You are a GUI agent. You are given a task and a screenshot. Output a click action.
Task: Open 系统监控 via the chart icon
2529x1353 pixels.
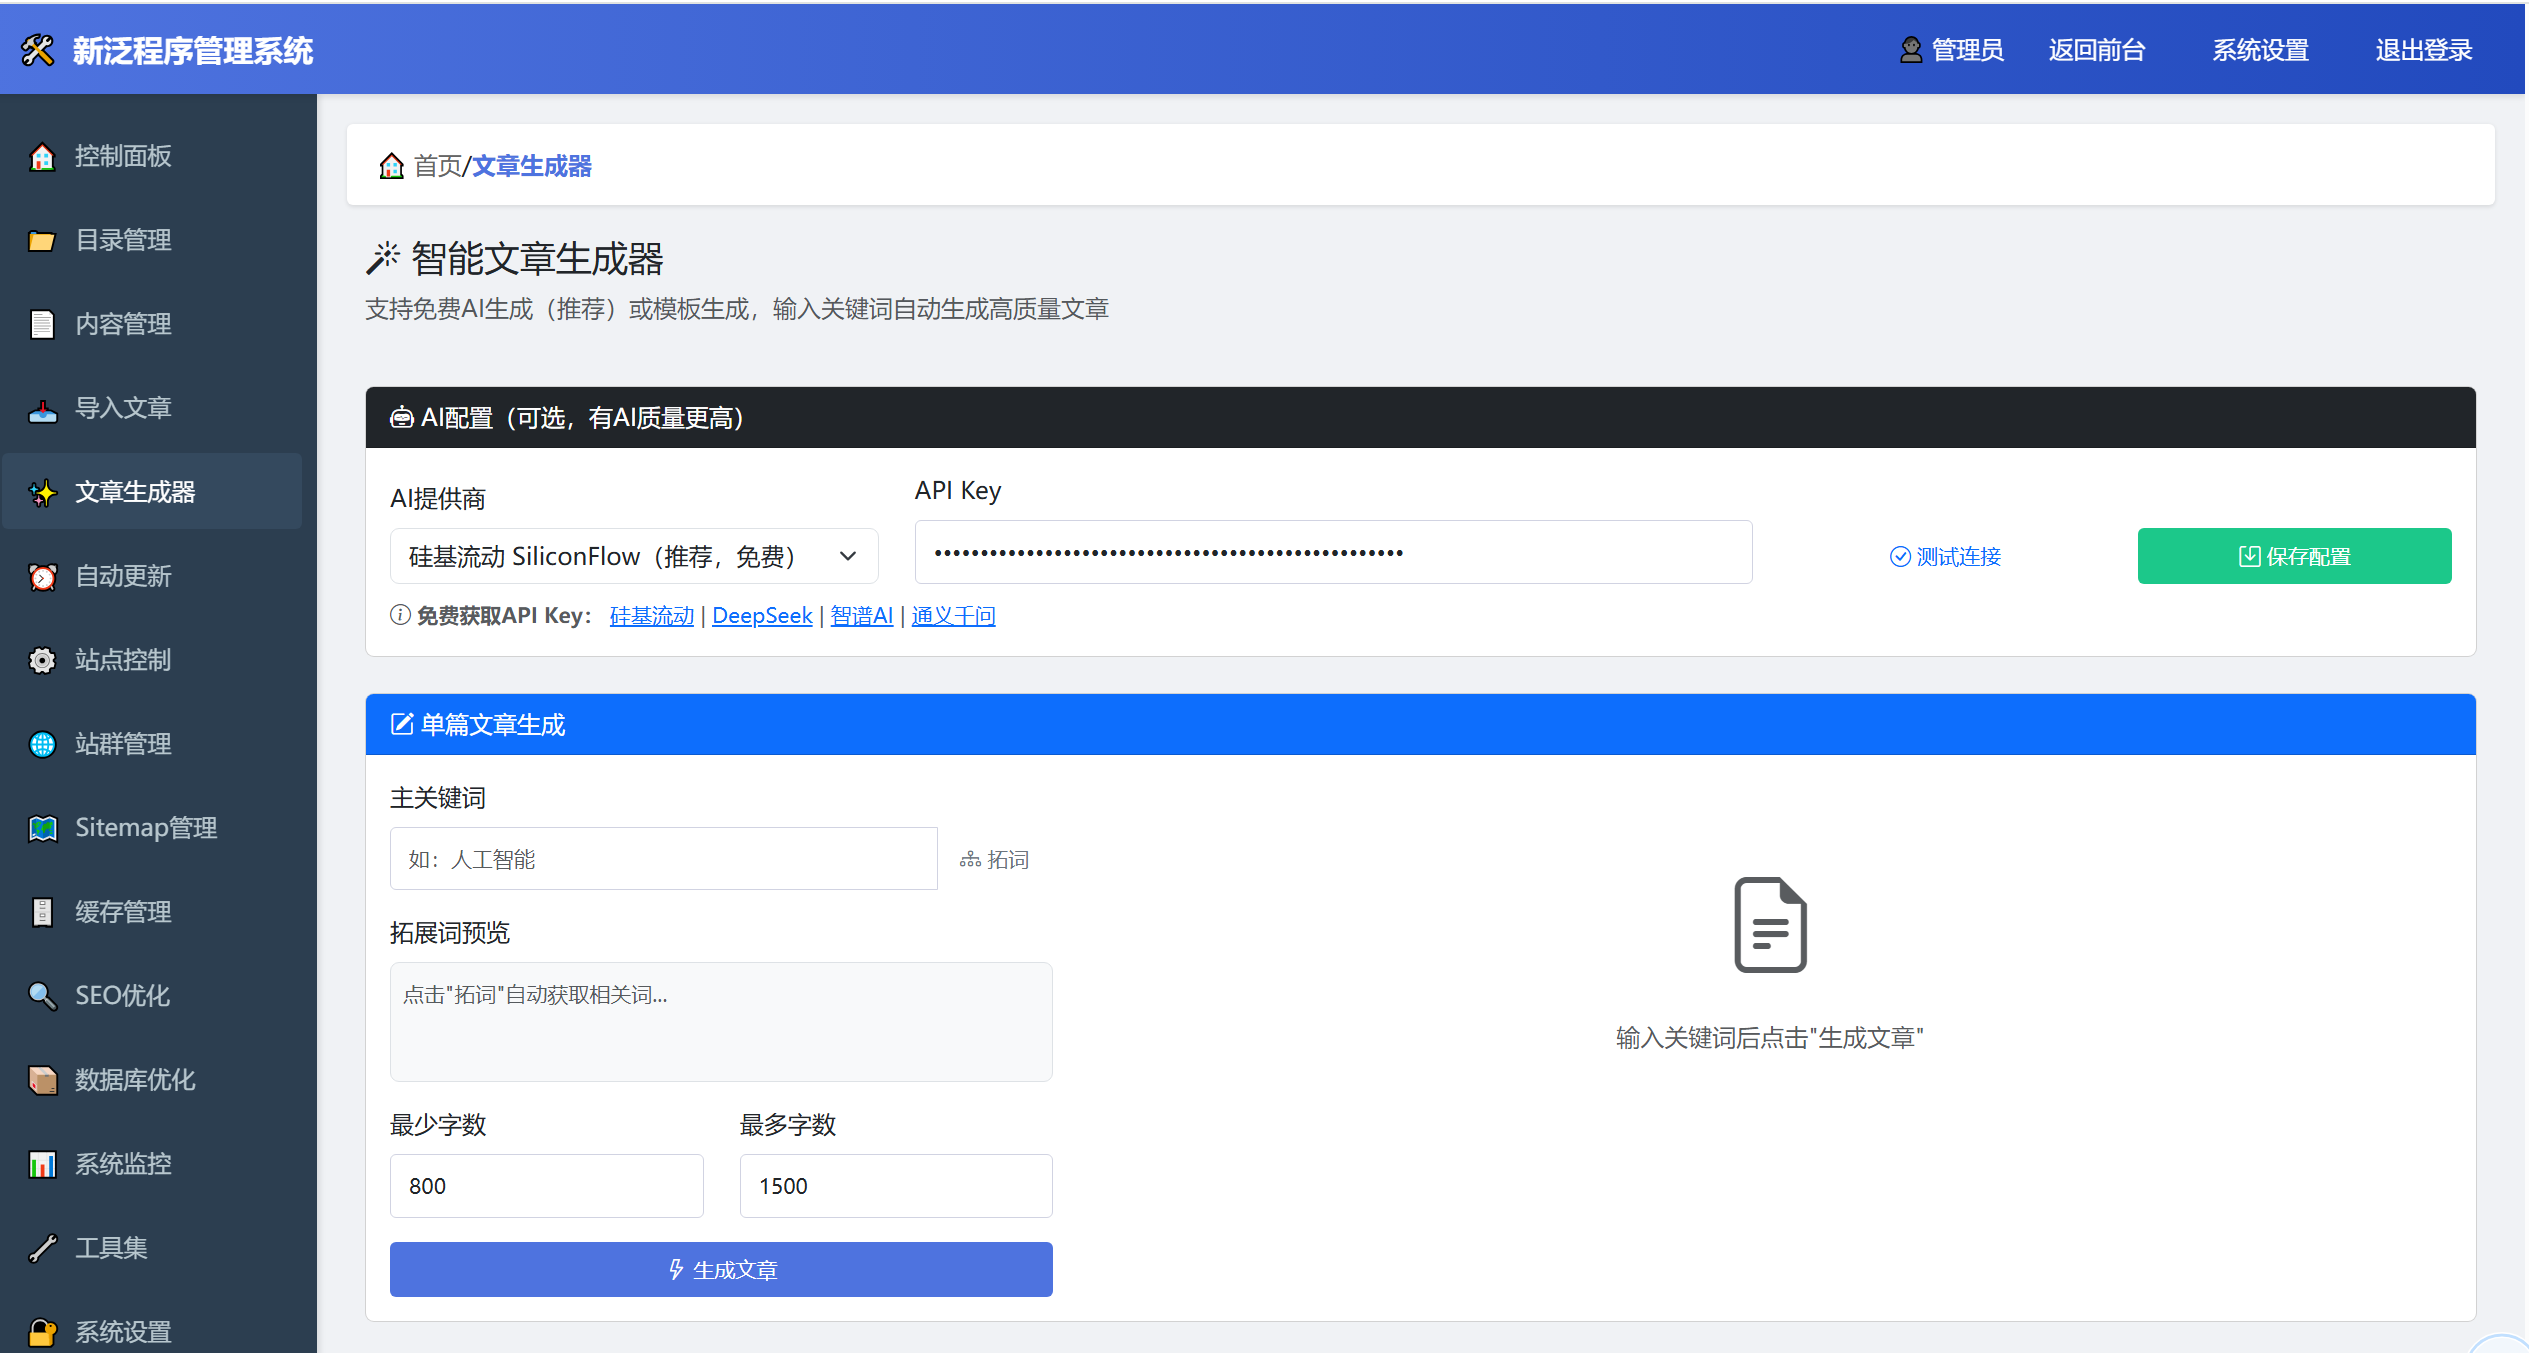(x=42, y=1163)
